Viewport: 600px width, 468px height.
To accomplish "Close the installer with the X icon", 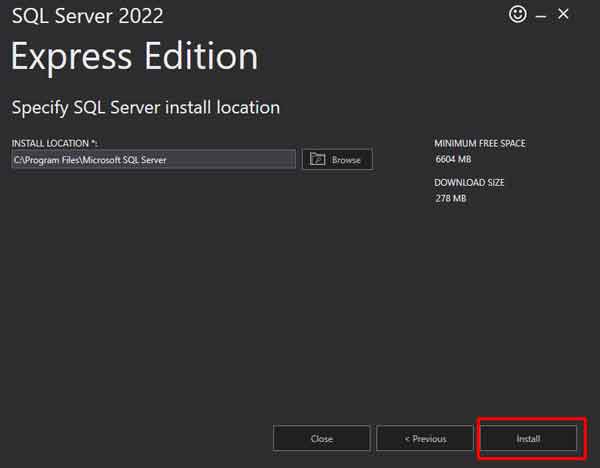I will [x=563, y=14].
